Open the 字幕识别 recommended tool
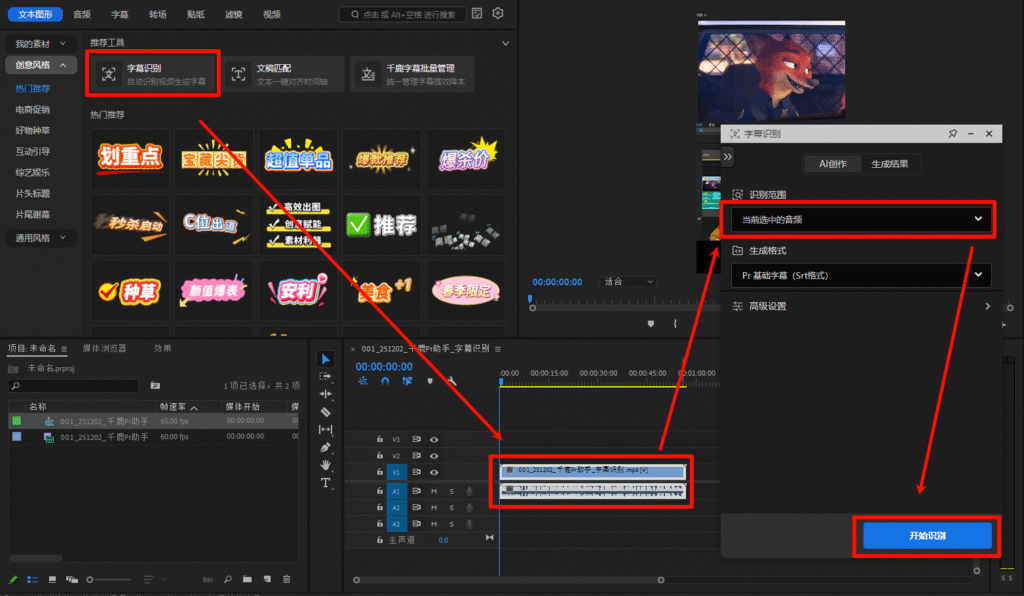The image size is (1024, 596). 152,74
